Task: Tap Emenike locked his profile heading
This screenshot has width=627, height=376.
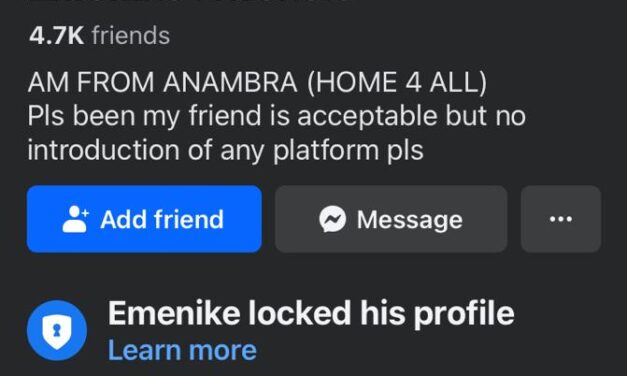Action: 311,314
